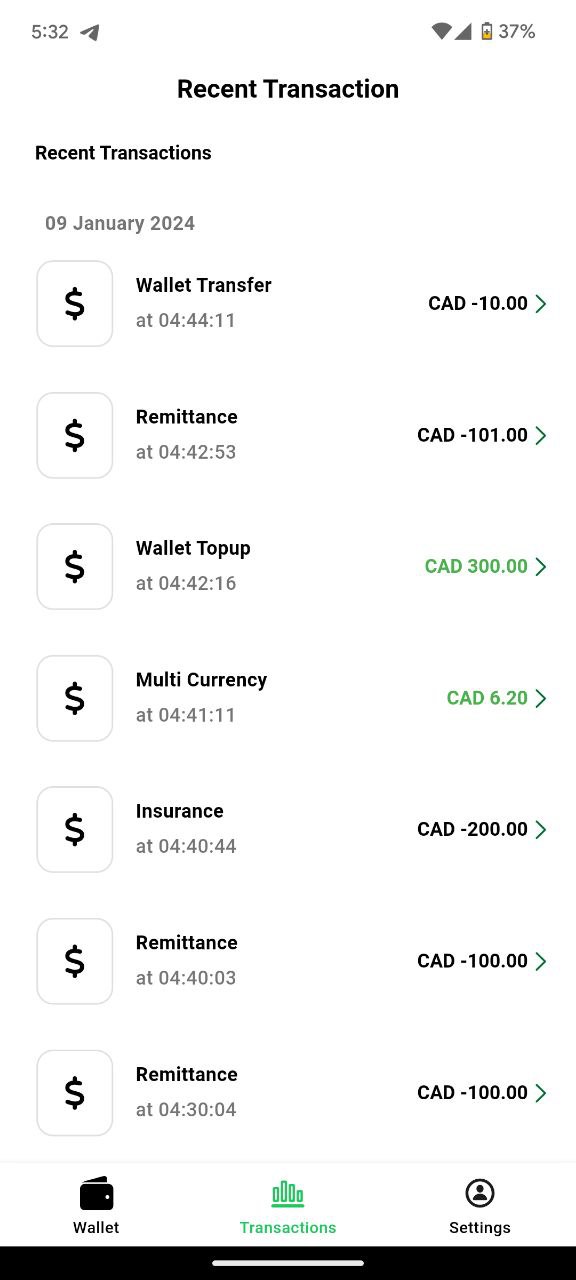The height and width of the screenshot is (1280, 576).
Task: Open the Remittance transaction at 04:30:04
Action: [288, 1092]
